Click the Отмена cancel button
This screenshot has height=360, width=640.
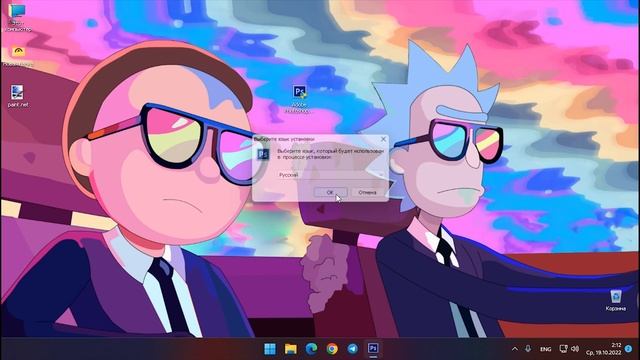click(x=367, y=192)
